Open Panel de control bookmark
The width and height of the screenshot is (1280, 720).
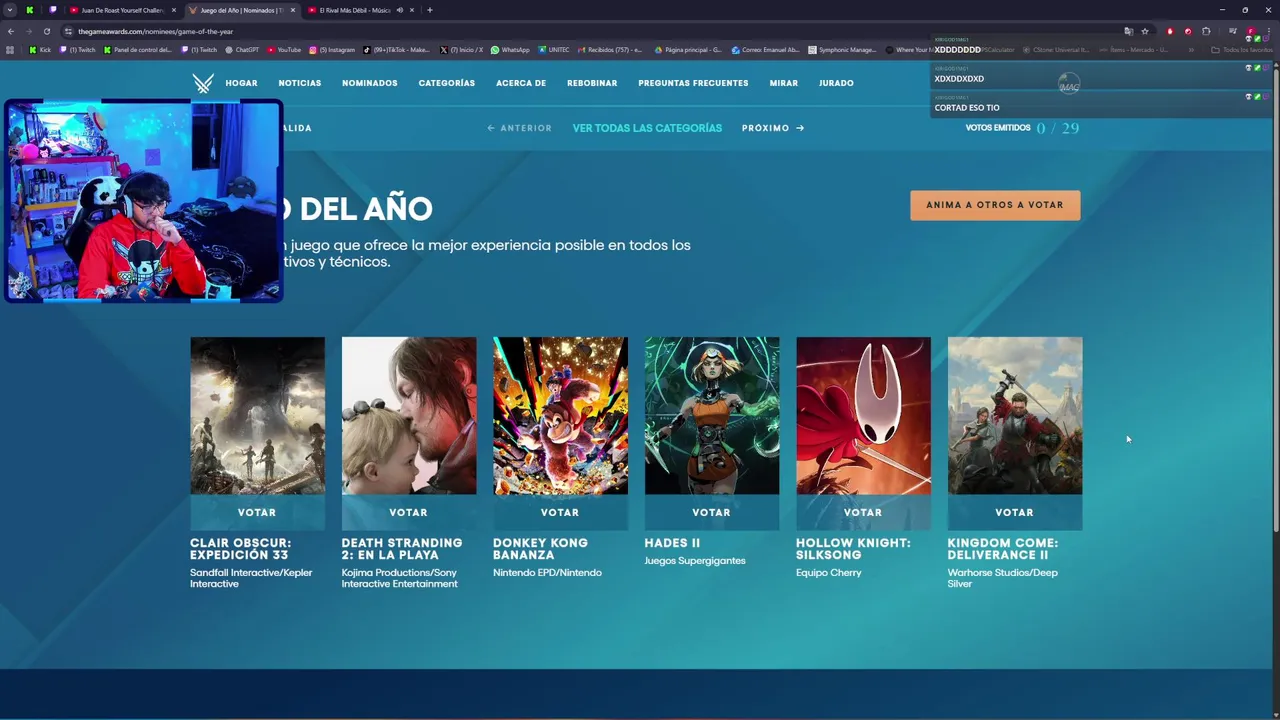coord(138,49)
